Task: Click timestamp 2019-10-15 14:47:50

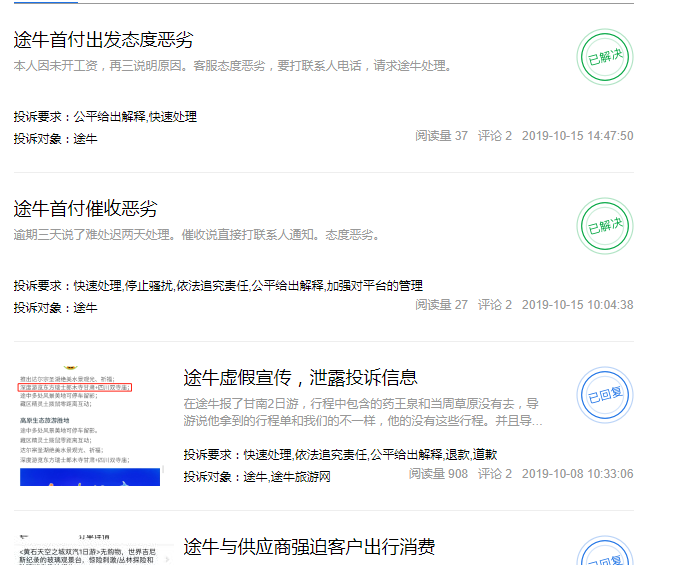Action: 577,136
